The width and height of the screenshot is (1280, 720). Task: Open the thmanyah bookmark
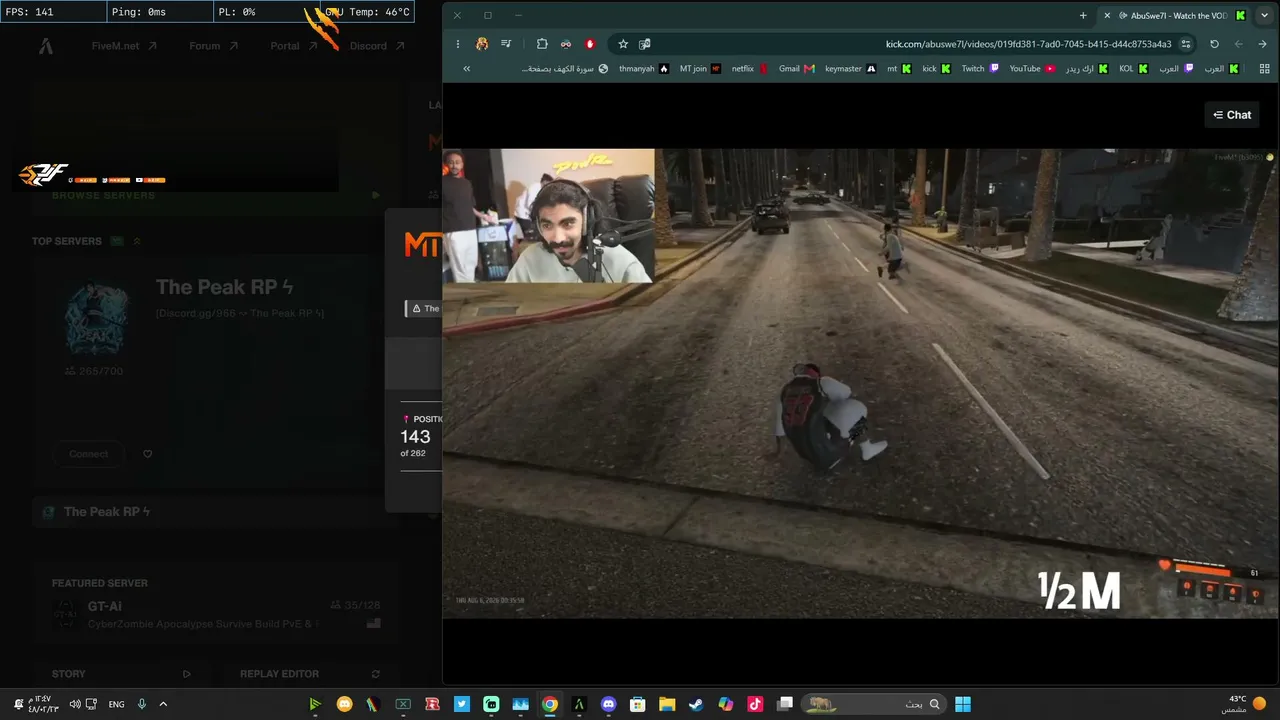tap(644, 69)
